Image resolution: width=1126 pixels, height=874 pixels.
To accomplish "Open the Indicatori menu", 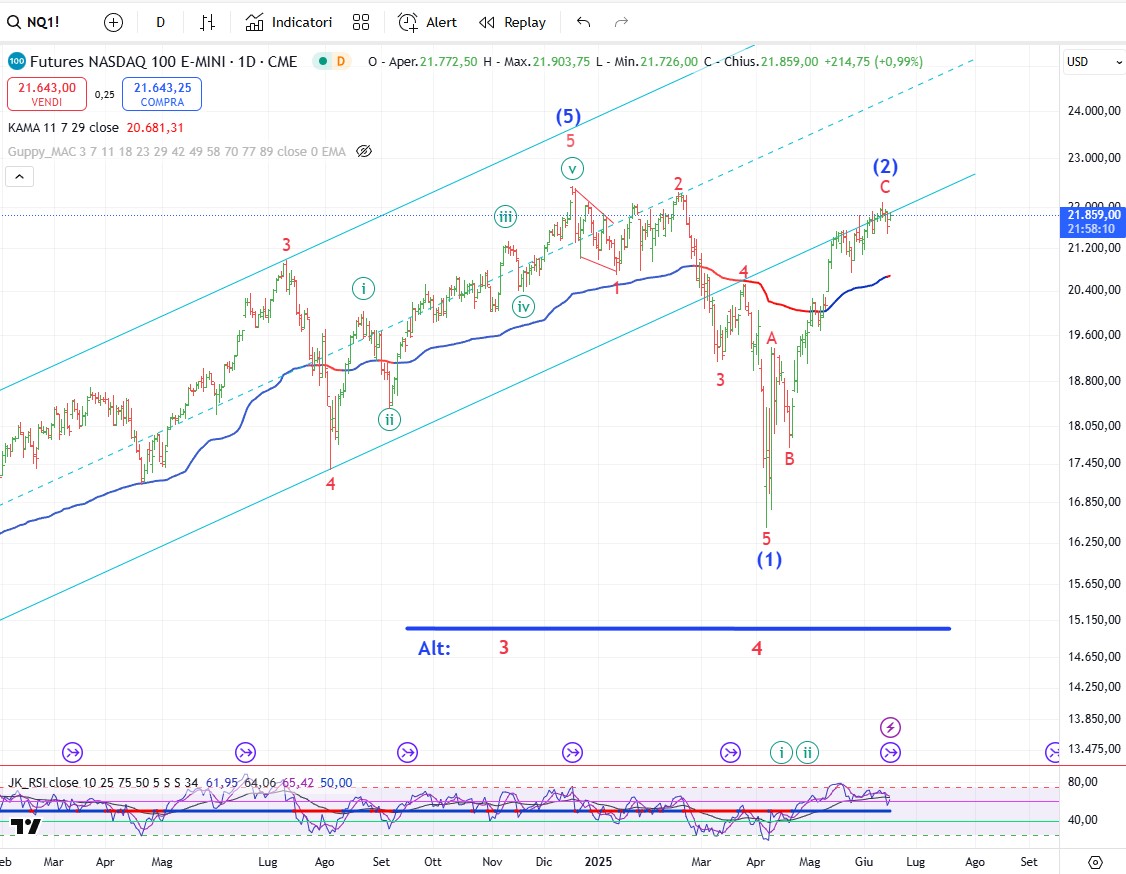I will [289, 22].
